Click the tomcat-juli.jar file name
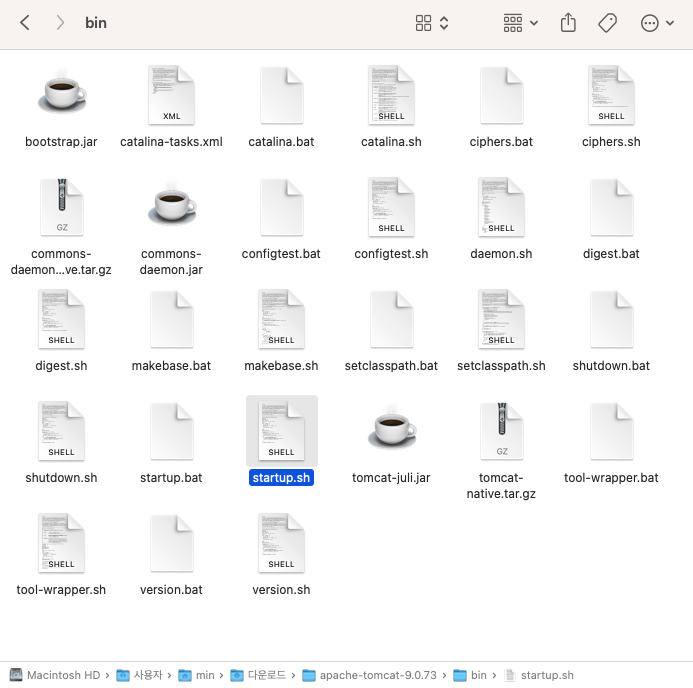The height and width of the screenshot is (688, 693). tap(391, 478)
